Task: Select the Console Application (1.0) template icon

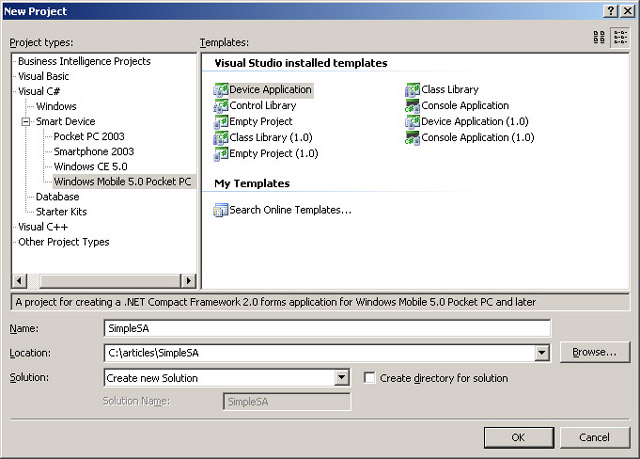Action: pyautogui.click(x=413, y=137)
